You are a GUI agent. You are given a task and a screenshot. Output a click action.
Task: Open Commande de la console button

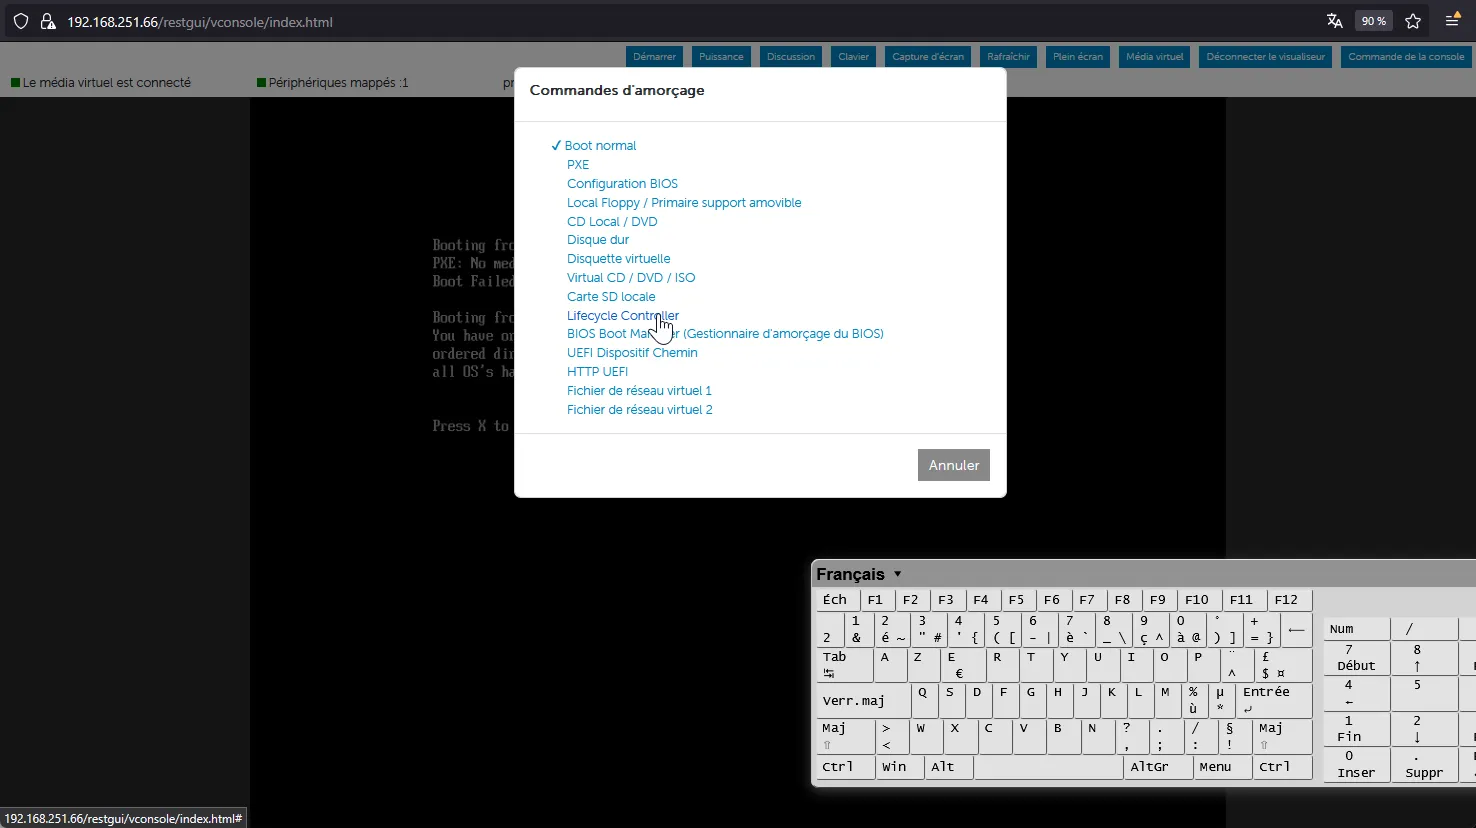tap(1406, 57)
